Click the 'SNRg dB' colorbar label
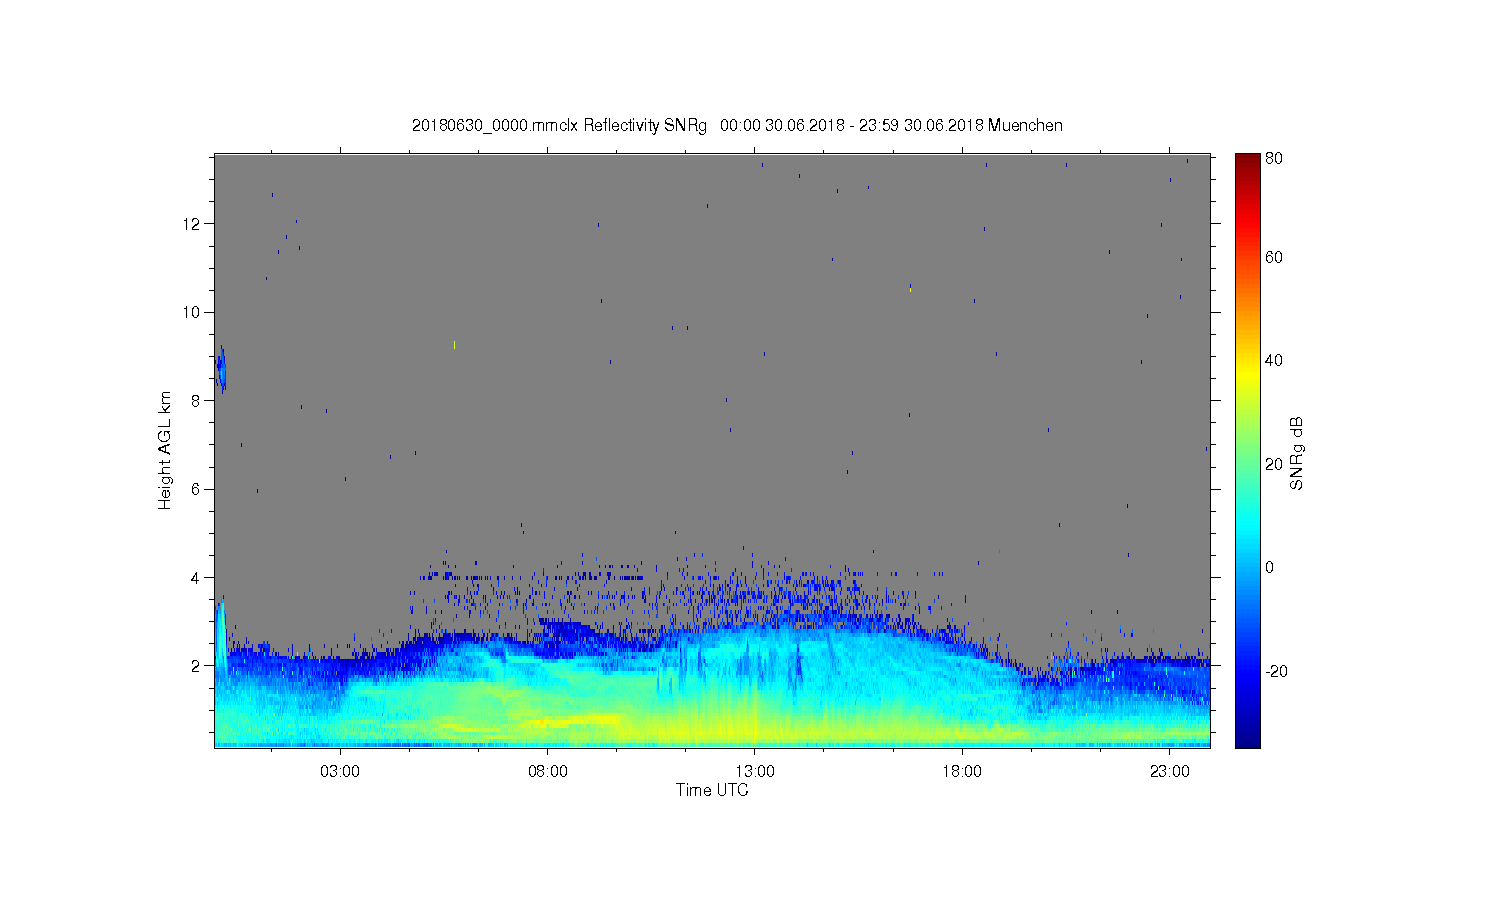1500x900 pixels. pos(1297,453)
